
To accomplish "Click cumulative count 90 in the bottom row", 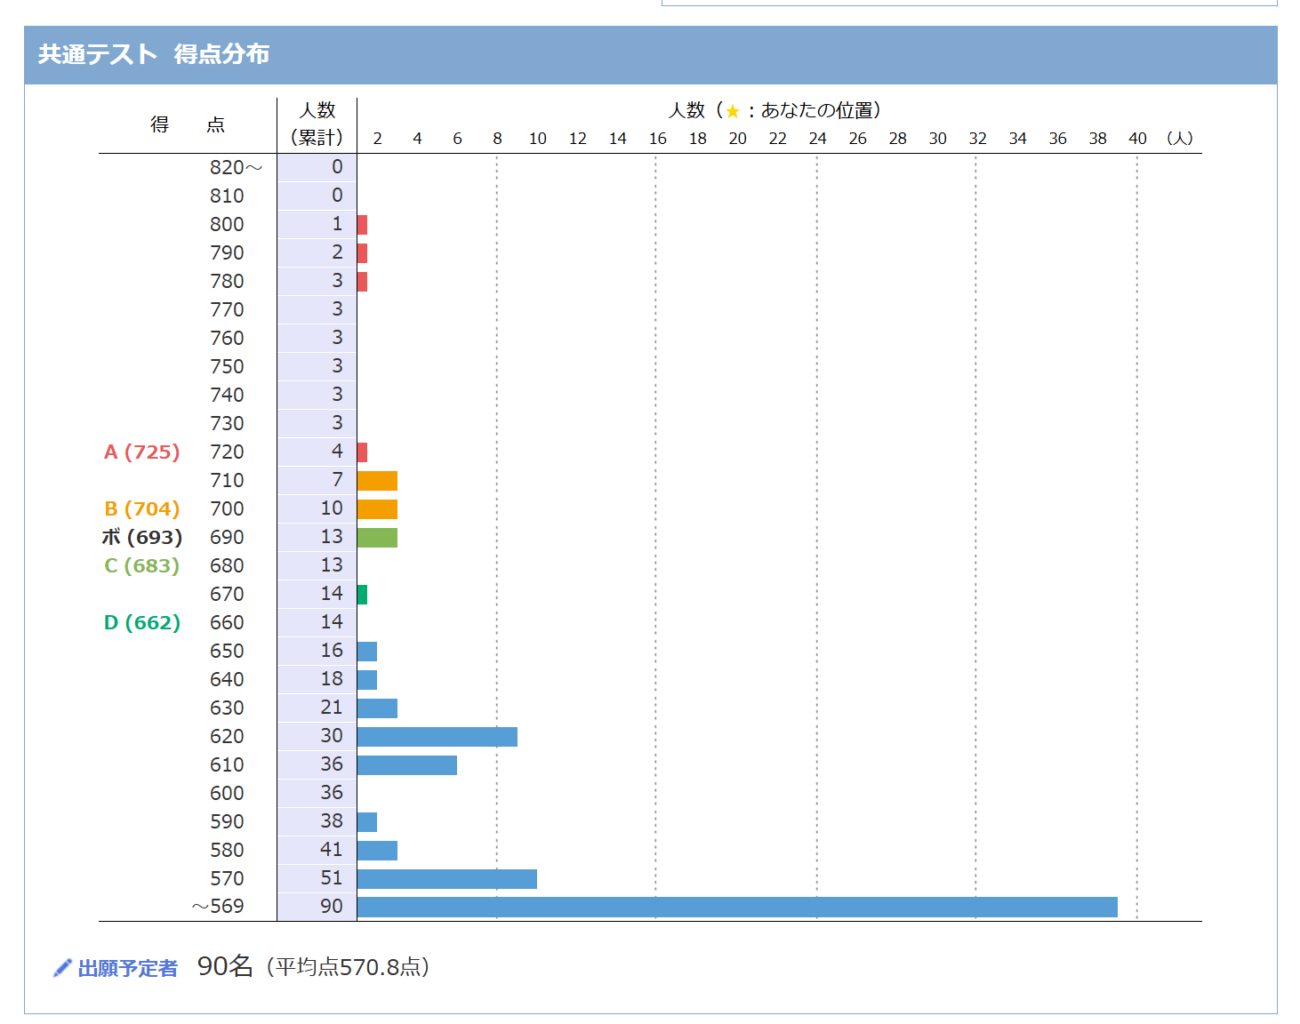I will coord(331,906).
